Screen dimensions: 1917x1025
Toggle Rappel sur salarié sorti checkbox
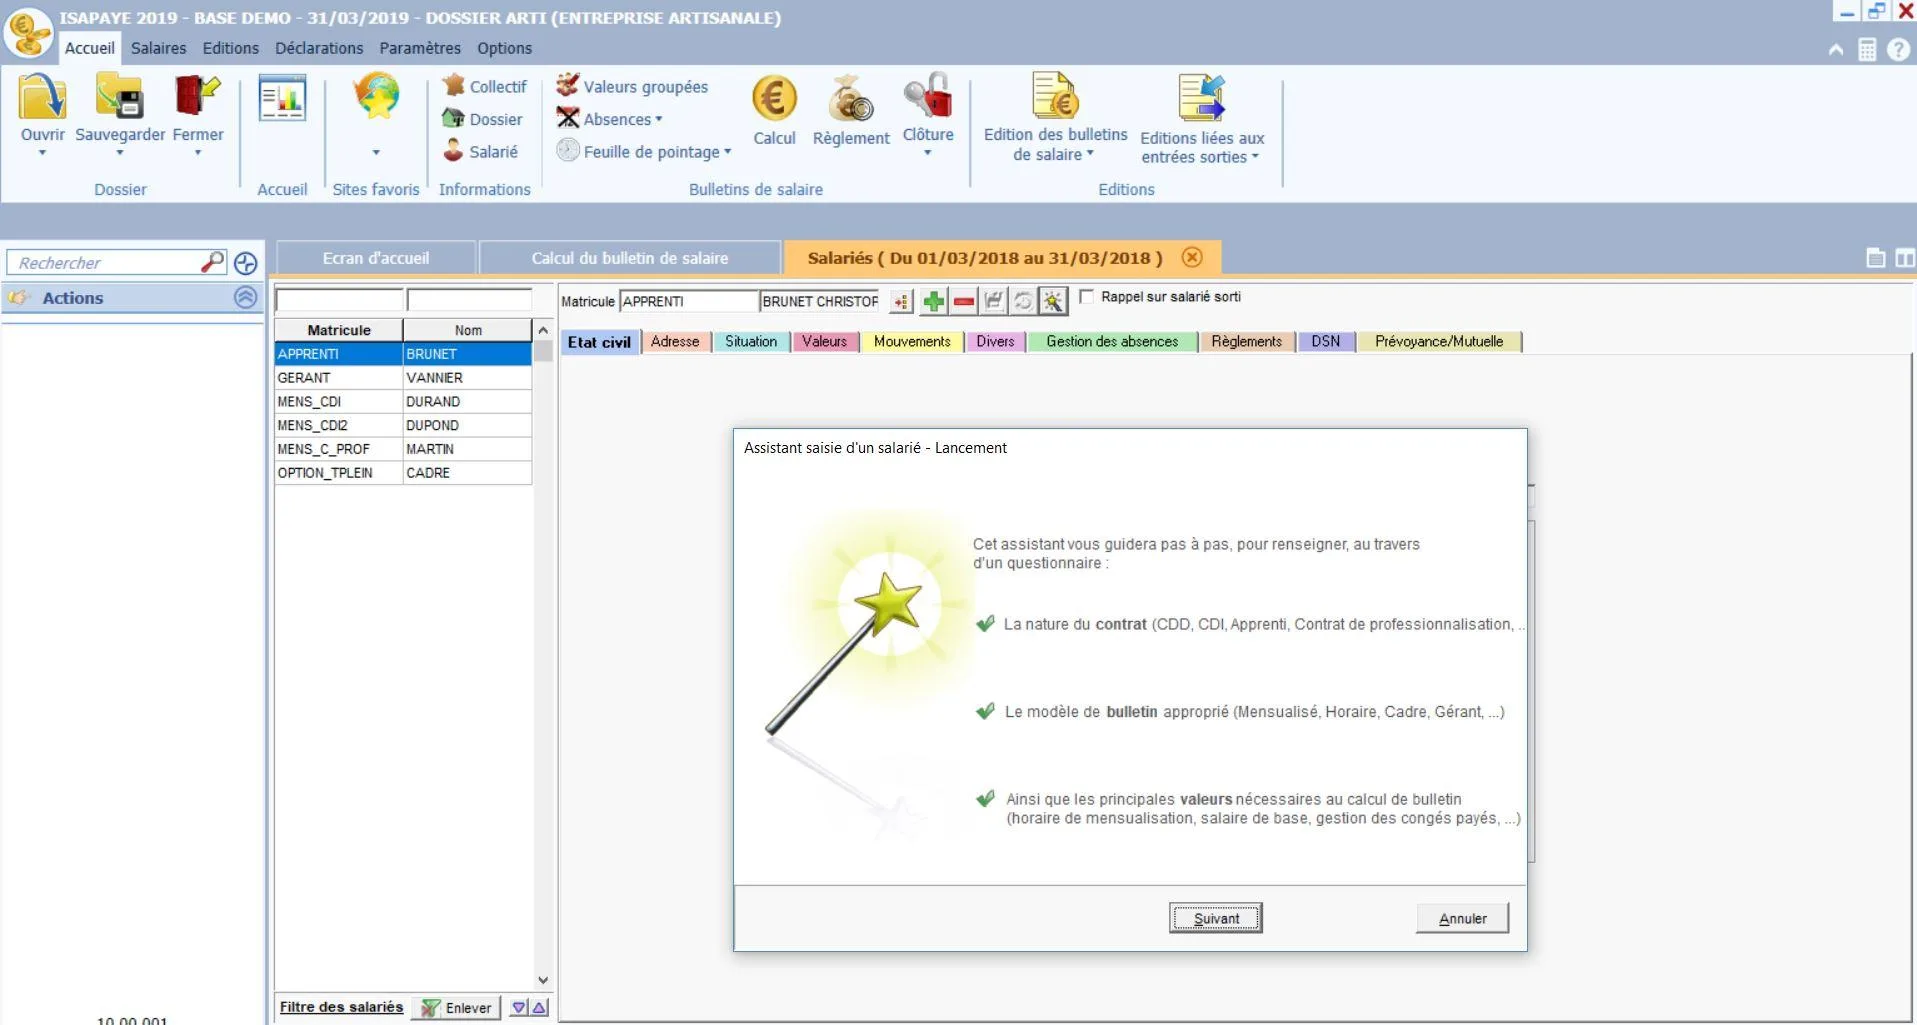[x=1087, y=296]
